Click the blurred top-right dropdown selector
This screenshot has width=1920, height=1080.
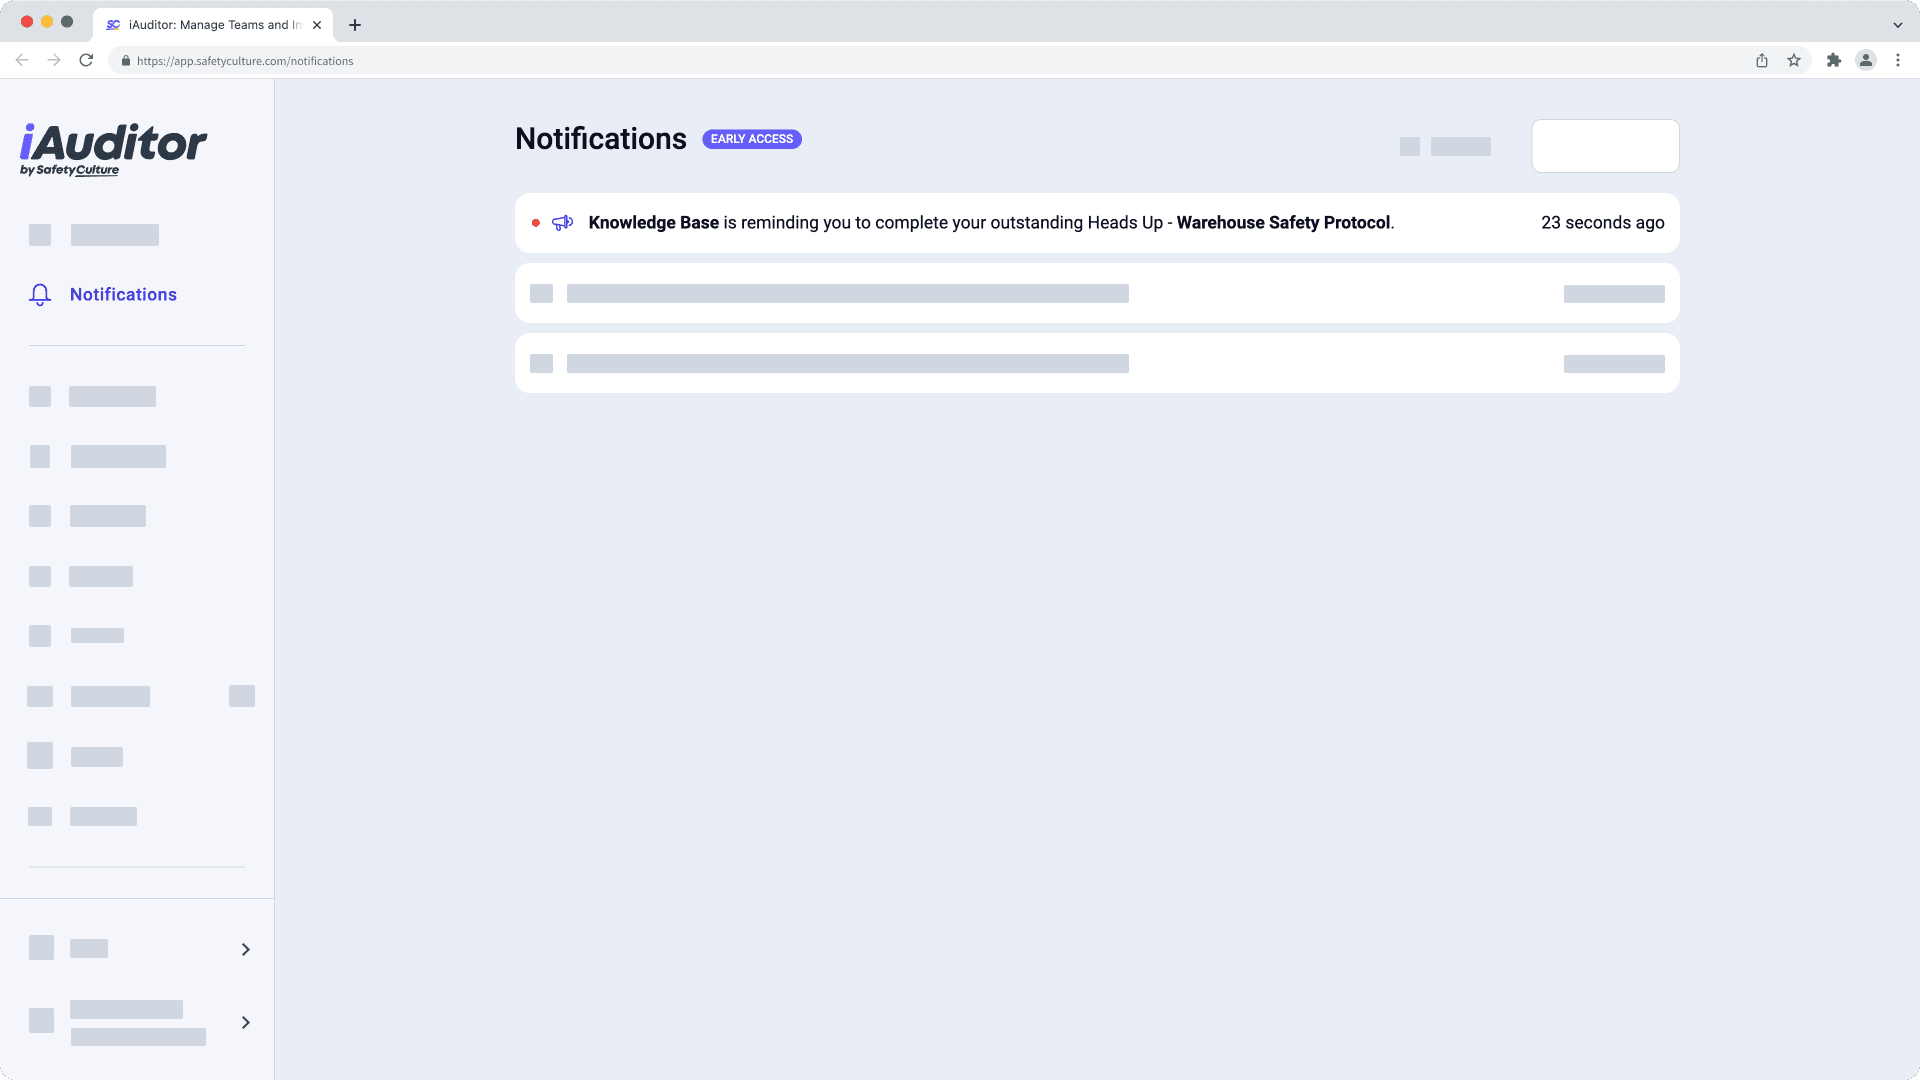point(1605,145)
